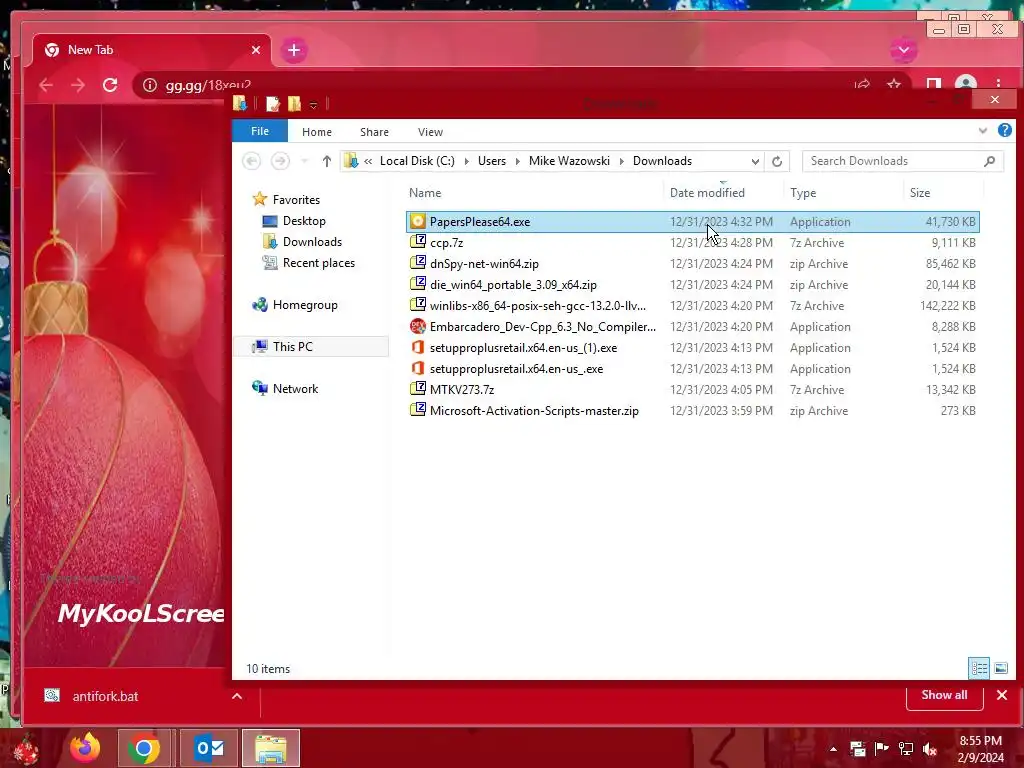
Task: Open Outlook from the taskbar
Action: tap(209, 748)
